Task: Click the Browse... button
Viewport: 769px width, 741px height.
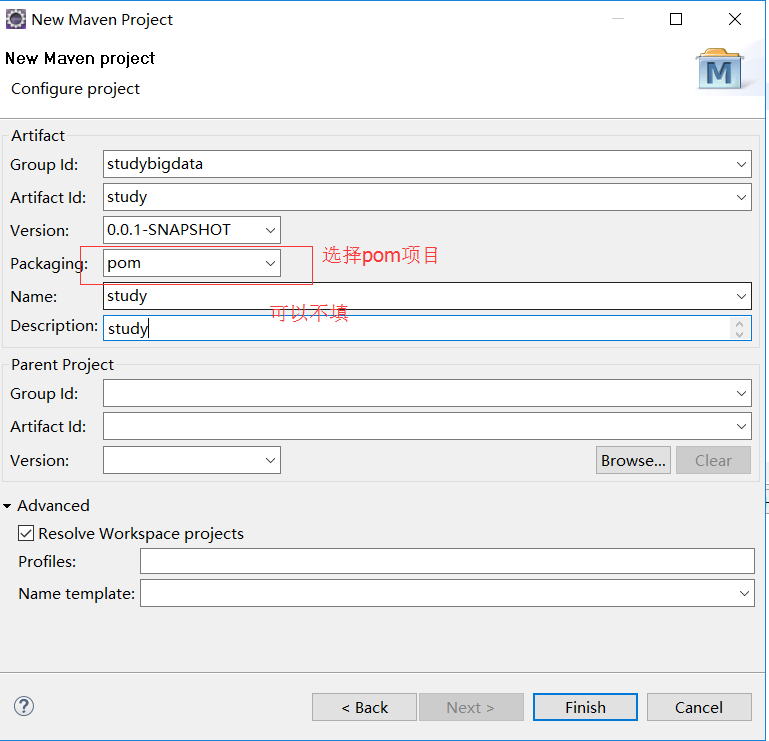Action: pyautogui.click(x=633, y=460)
